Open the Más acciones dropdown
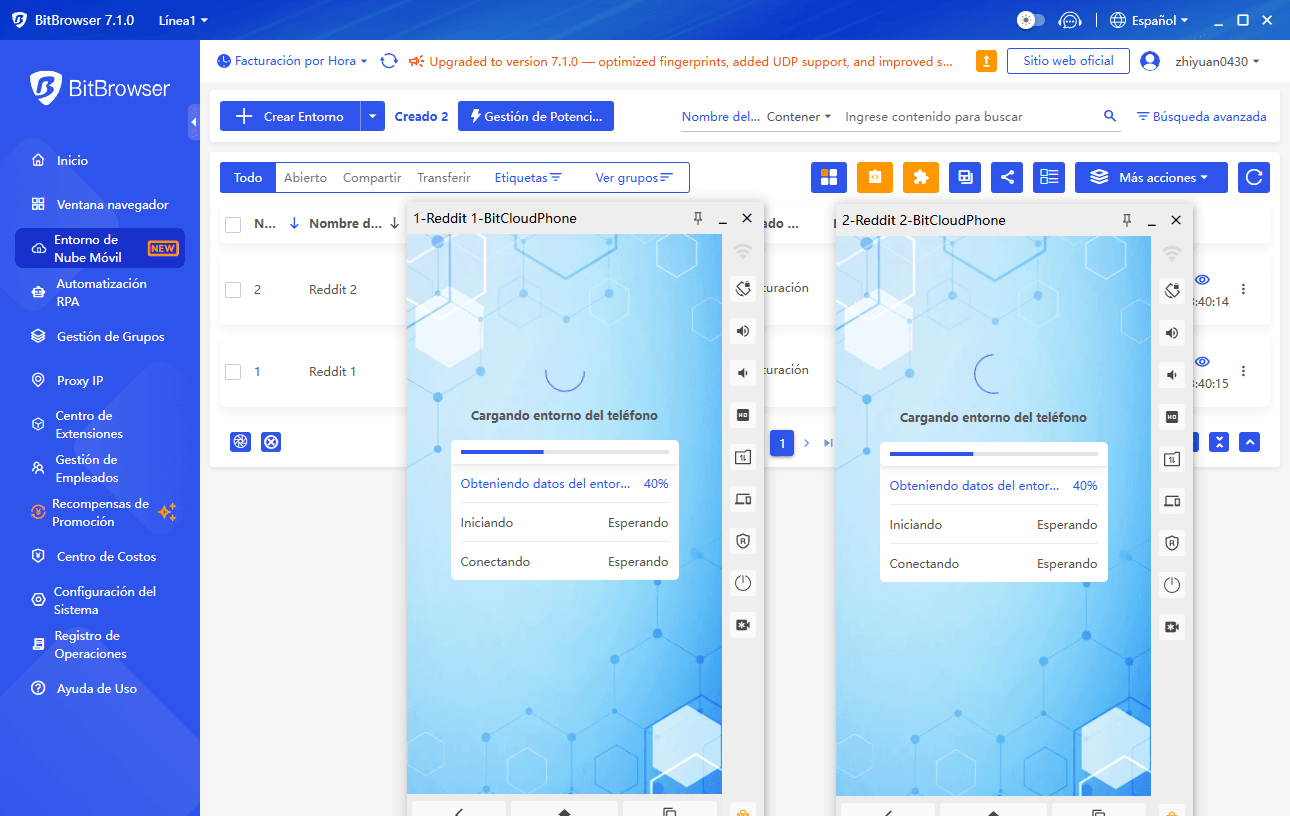The image size is (1290, 816). pyautogui.click(x=1151, y=177)
